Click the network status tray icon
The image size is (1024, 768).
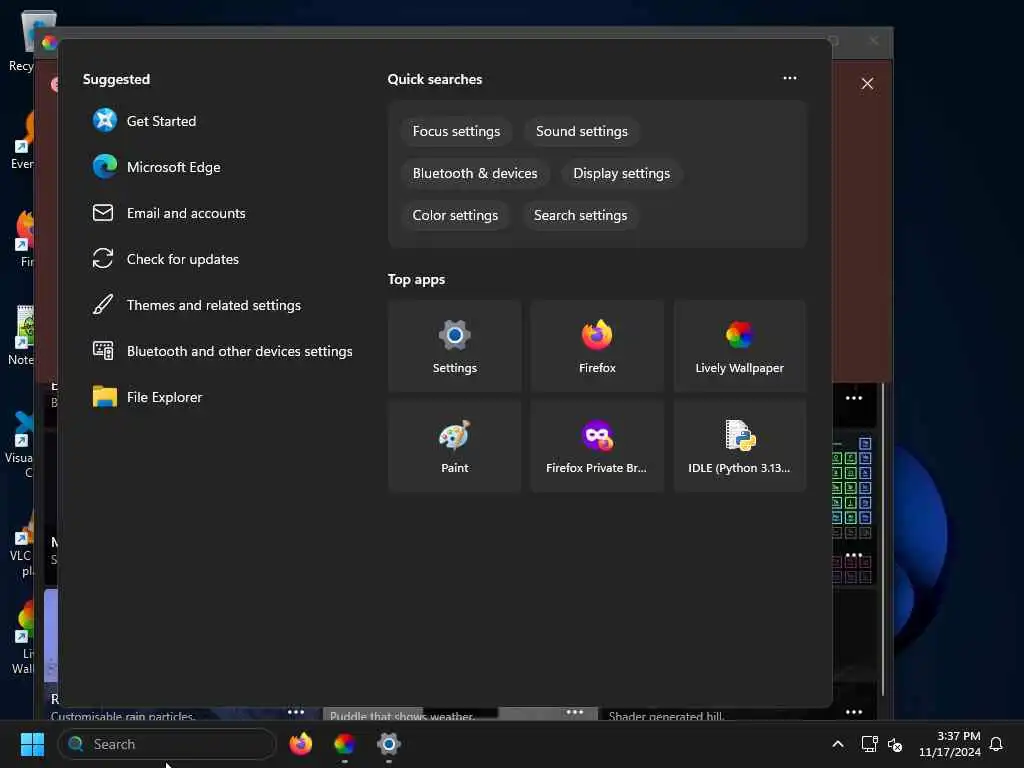[869, 744]
